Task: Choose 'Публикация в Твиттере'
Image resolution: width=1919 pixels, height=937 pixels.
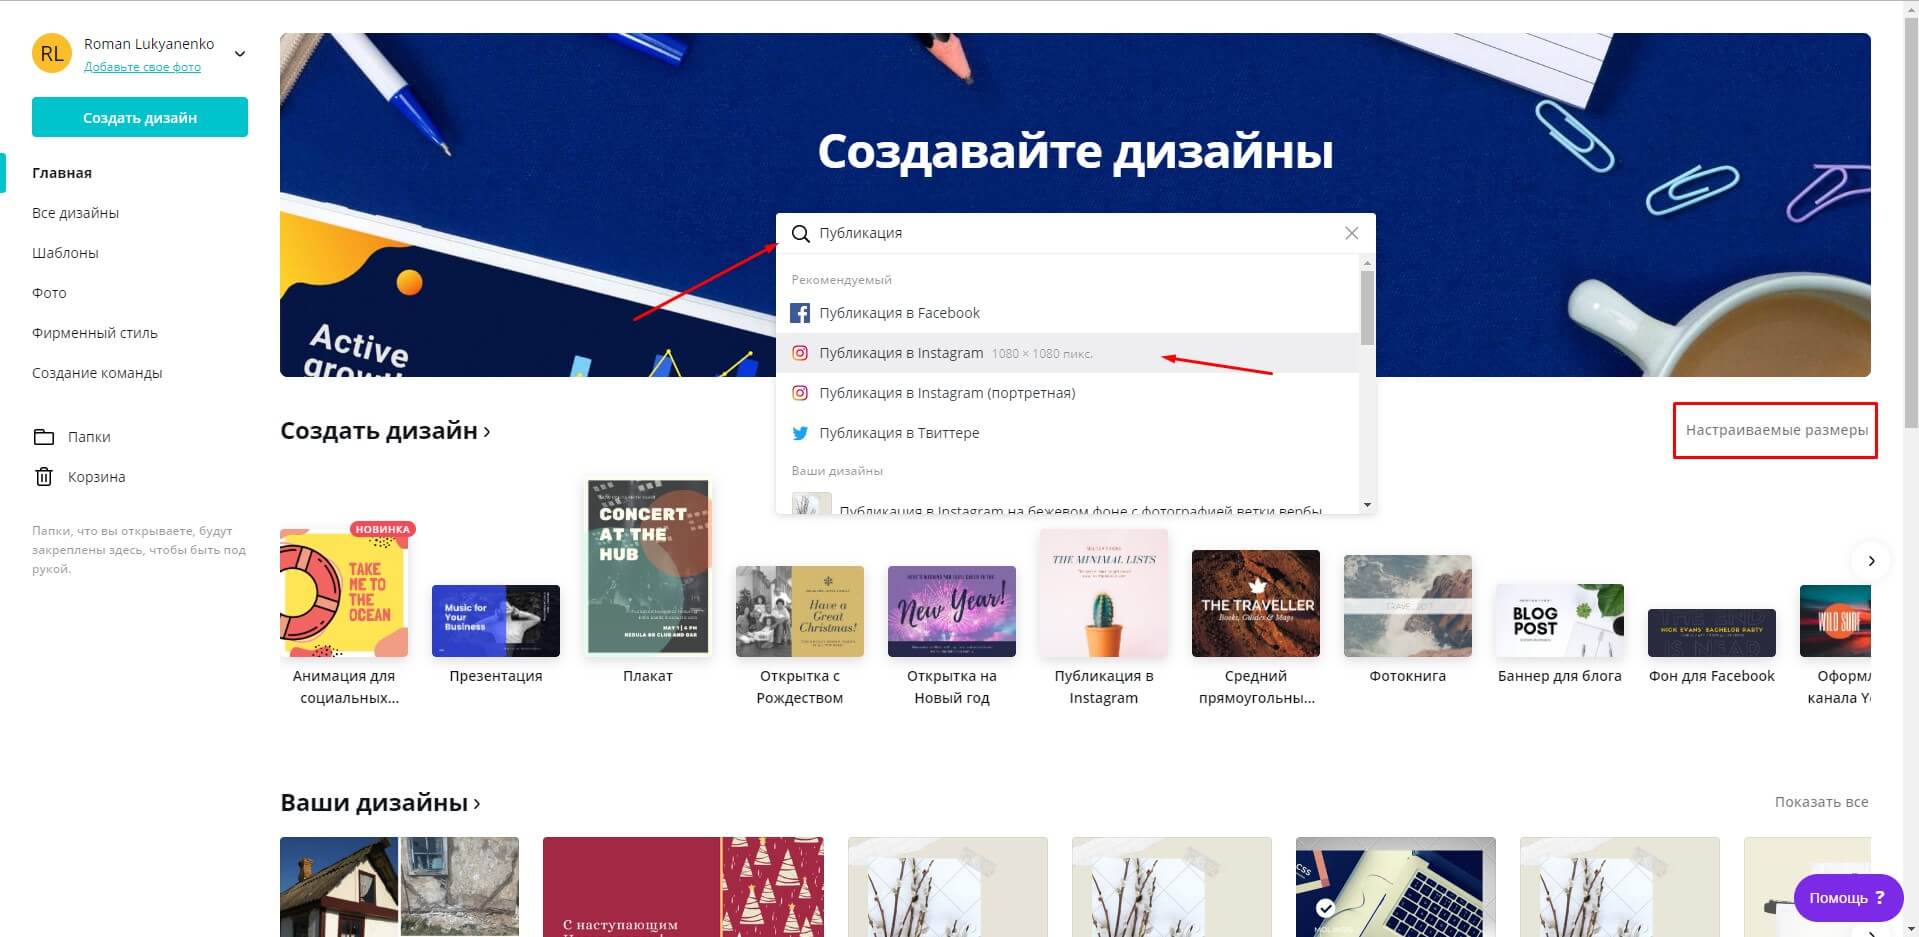Action: tap(899, 433)
